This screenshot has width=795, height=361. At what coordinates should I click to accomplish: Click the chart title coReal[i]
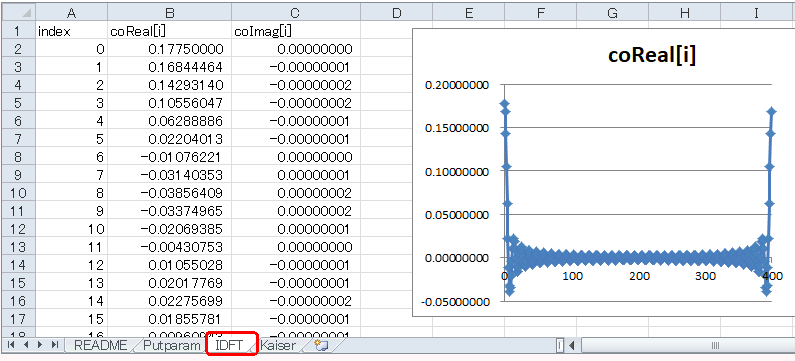point(652,56)
